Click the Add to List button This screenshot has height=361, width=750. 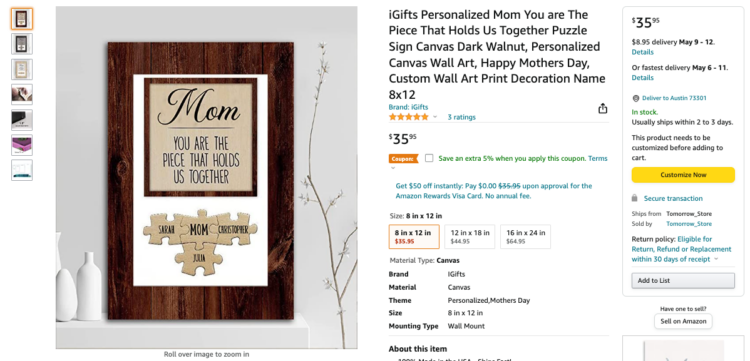tap(683, 281)
